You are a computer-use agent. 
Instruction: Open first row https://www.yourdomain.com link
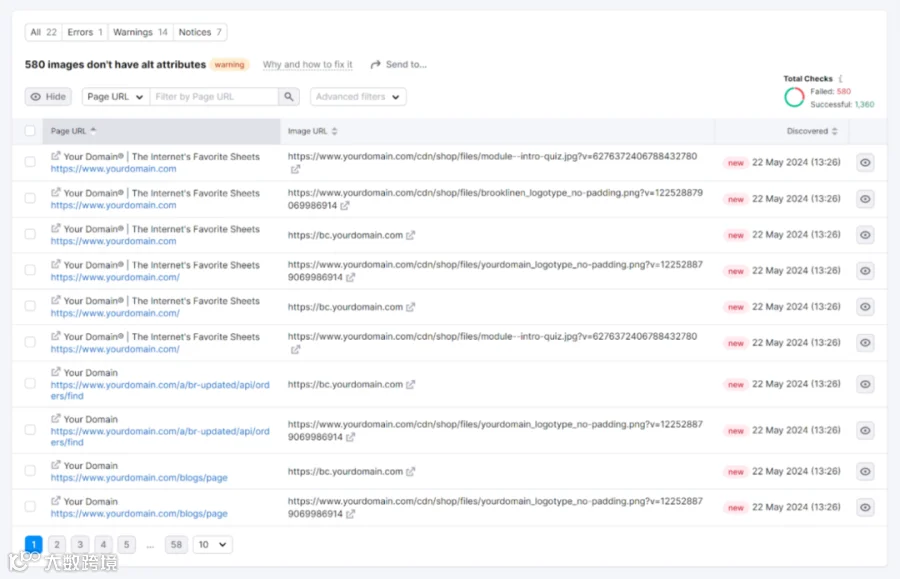pos(114,169)
